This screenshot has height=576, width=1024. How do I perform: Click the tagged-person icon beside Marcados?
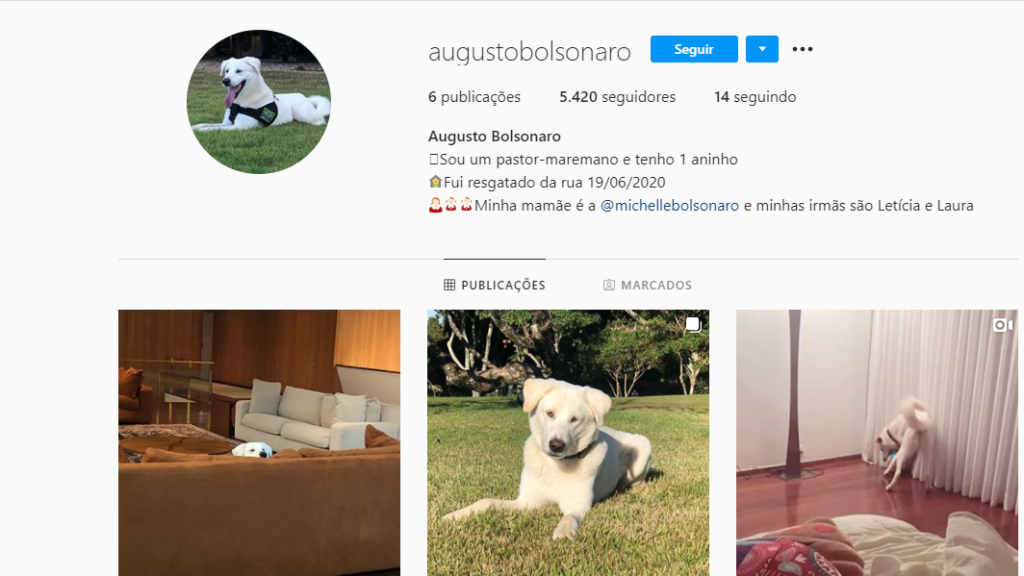(x=609, y=285)
